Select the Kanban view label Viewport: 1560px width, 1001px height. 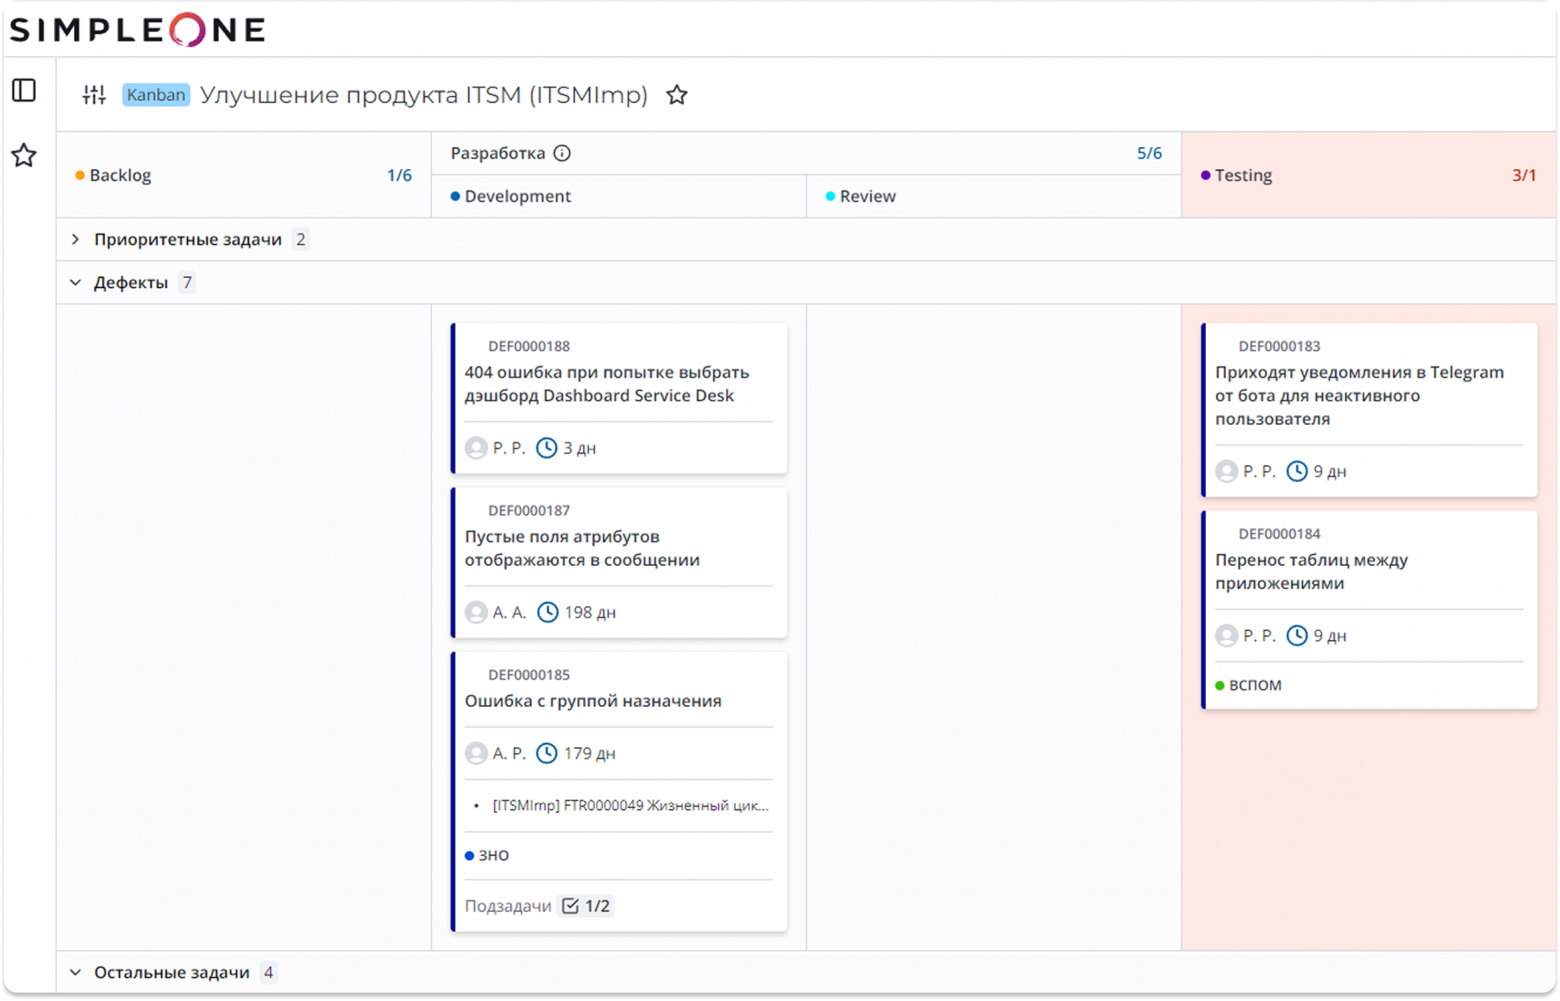(x=155, y=94)
